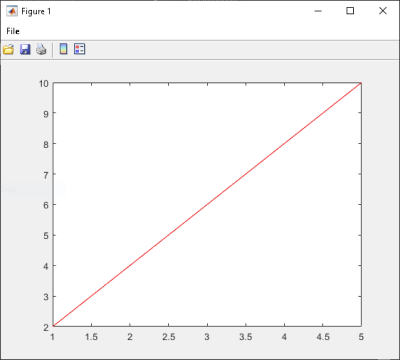The image size is (400, 360).
Task: Close the Figure 1 window
Action: click(x=383, y=11)
